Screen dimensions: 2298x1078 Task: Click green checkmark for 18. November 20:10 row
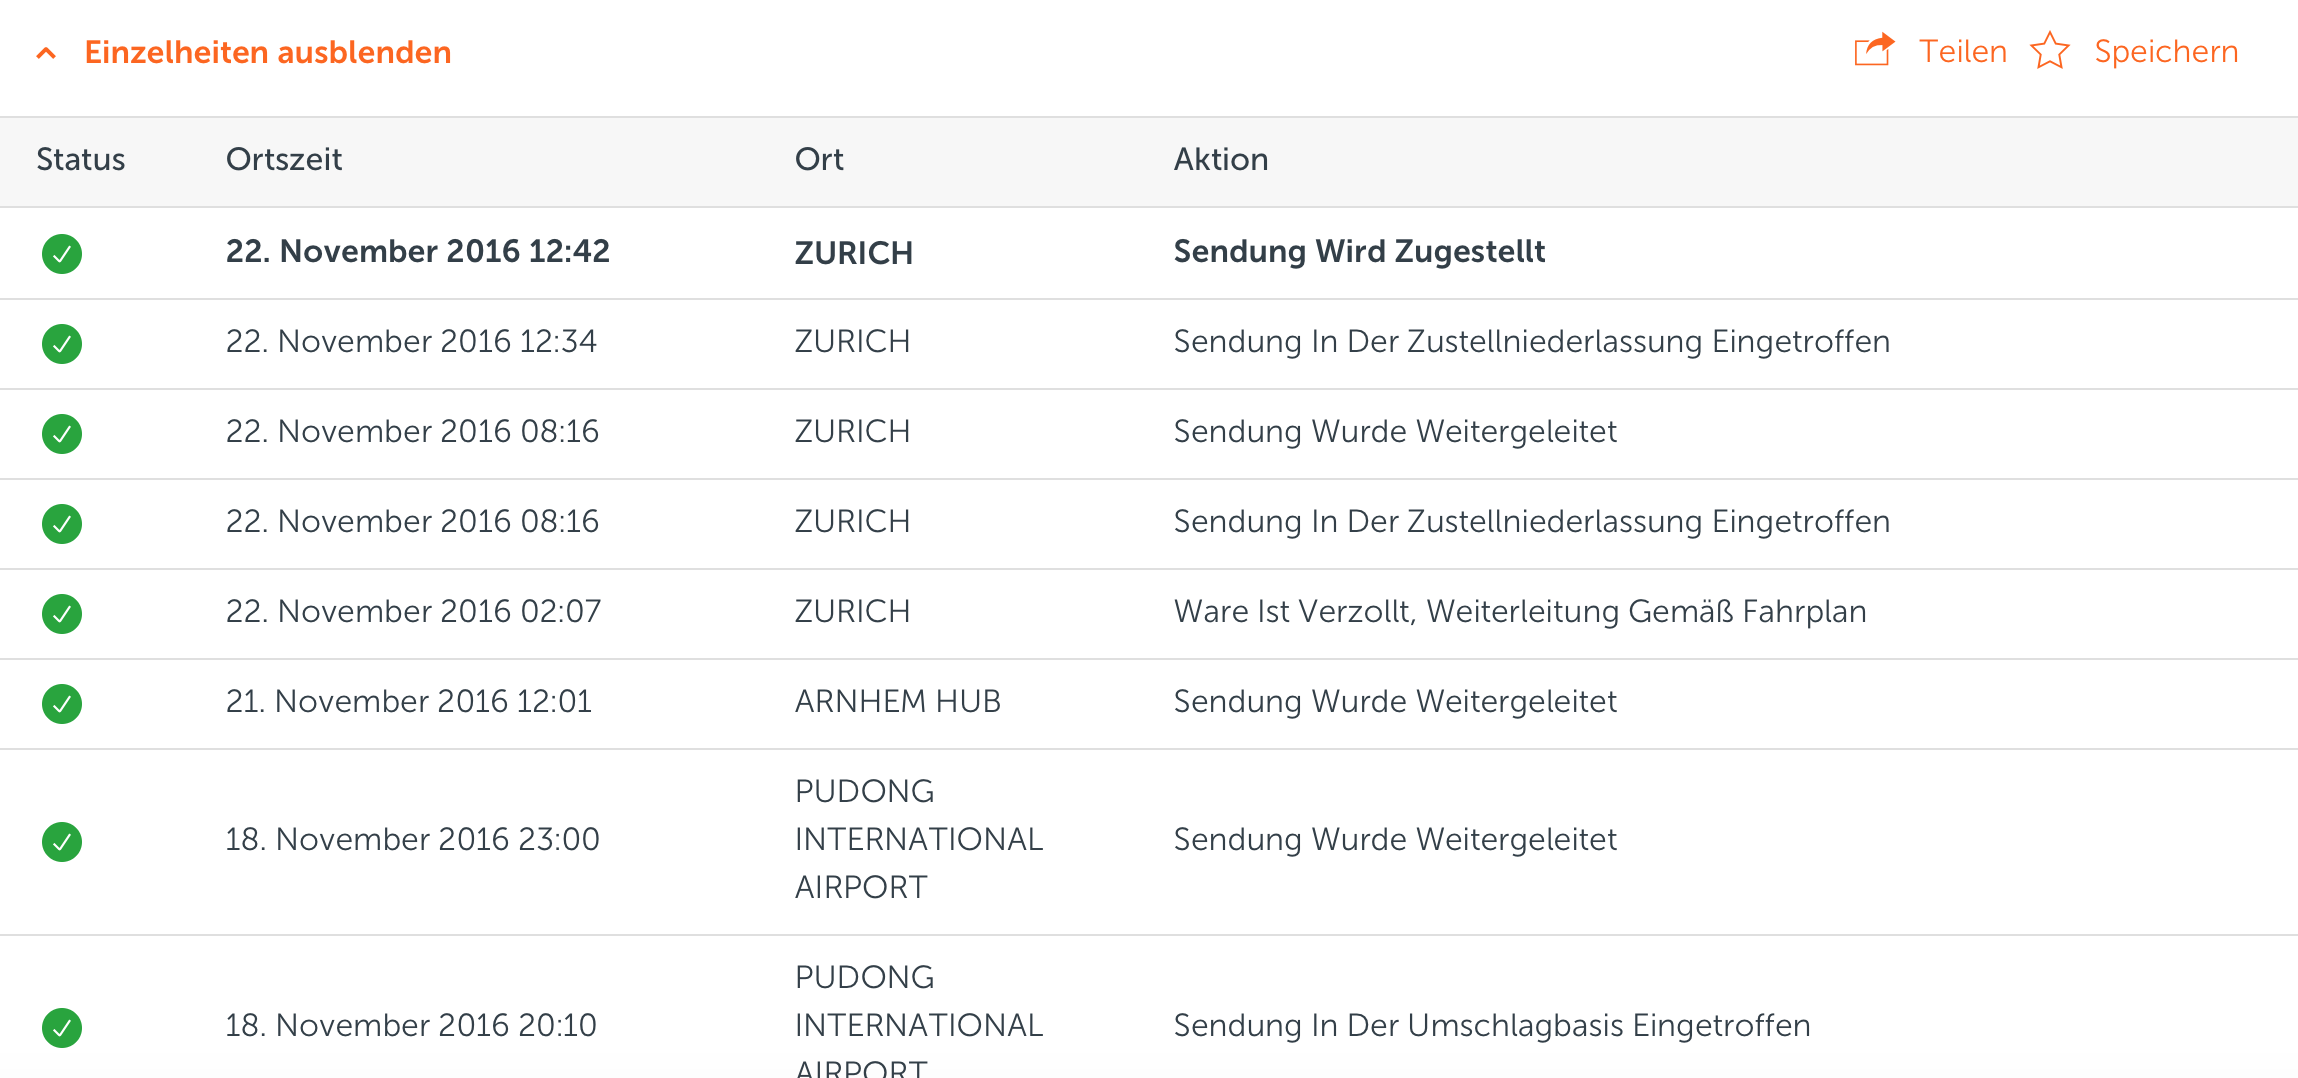pyautogui.click(x=62, y=1028)
